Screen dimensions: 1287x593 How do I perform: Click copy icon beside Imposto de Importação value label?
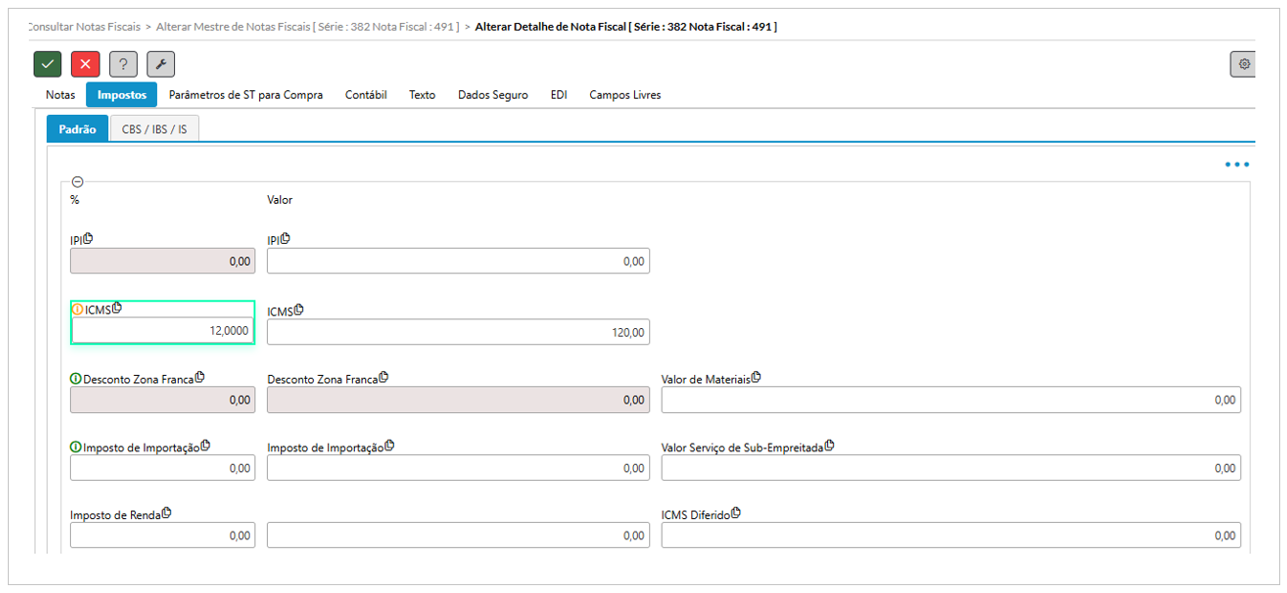[390, 446]
